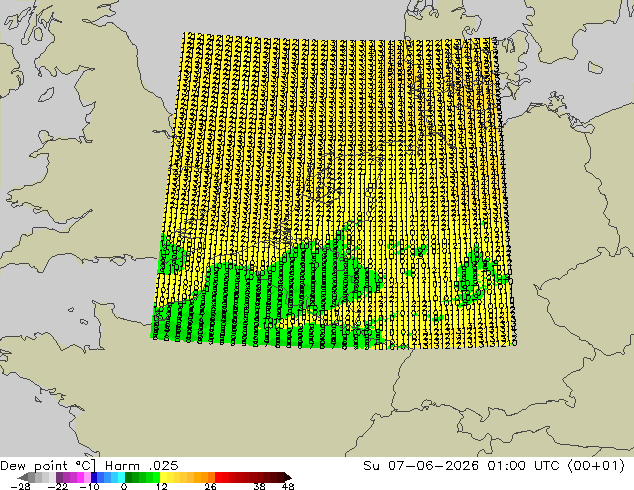Select the orange swatch before the 26 label
The width and height of the screenshot is (634, 490).
pyautogui.click(x=211, y=477)
